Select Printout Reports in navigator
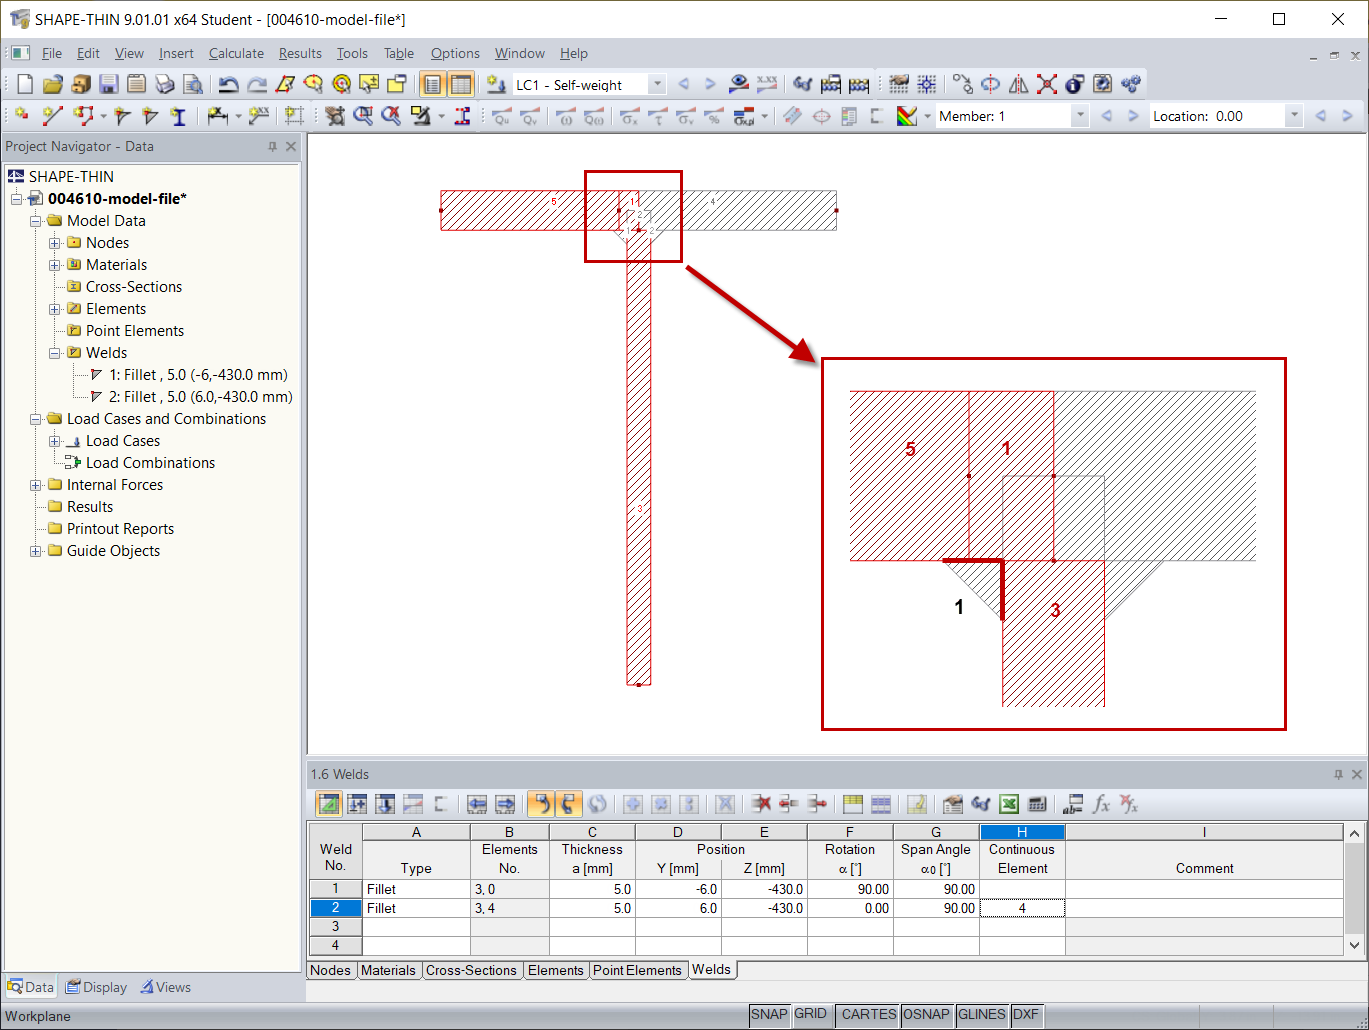 pos(120,529)
